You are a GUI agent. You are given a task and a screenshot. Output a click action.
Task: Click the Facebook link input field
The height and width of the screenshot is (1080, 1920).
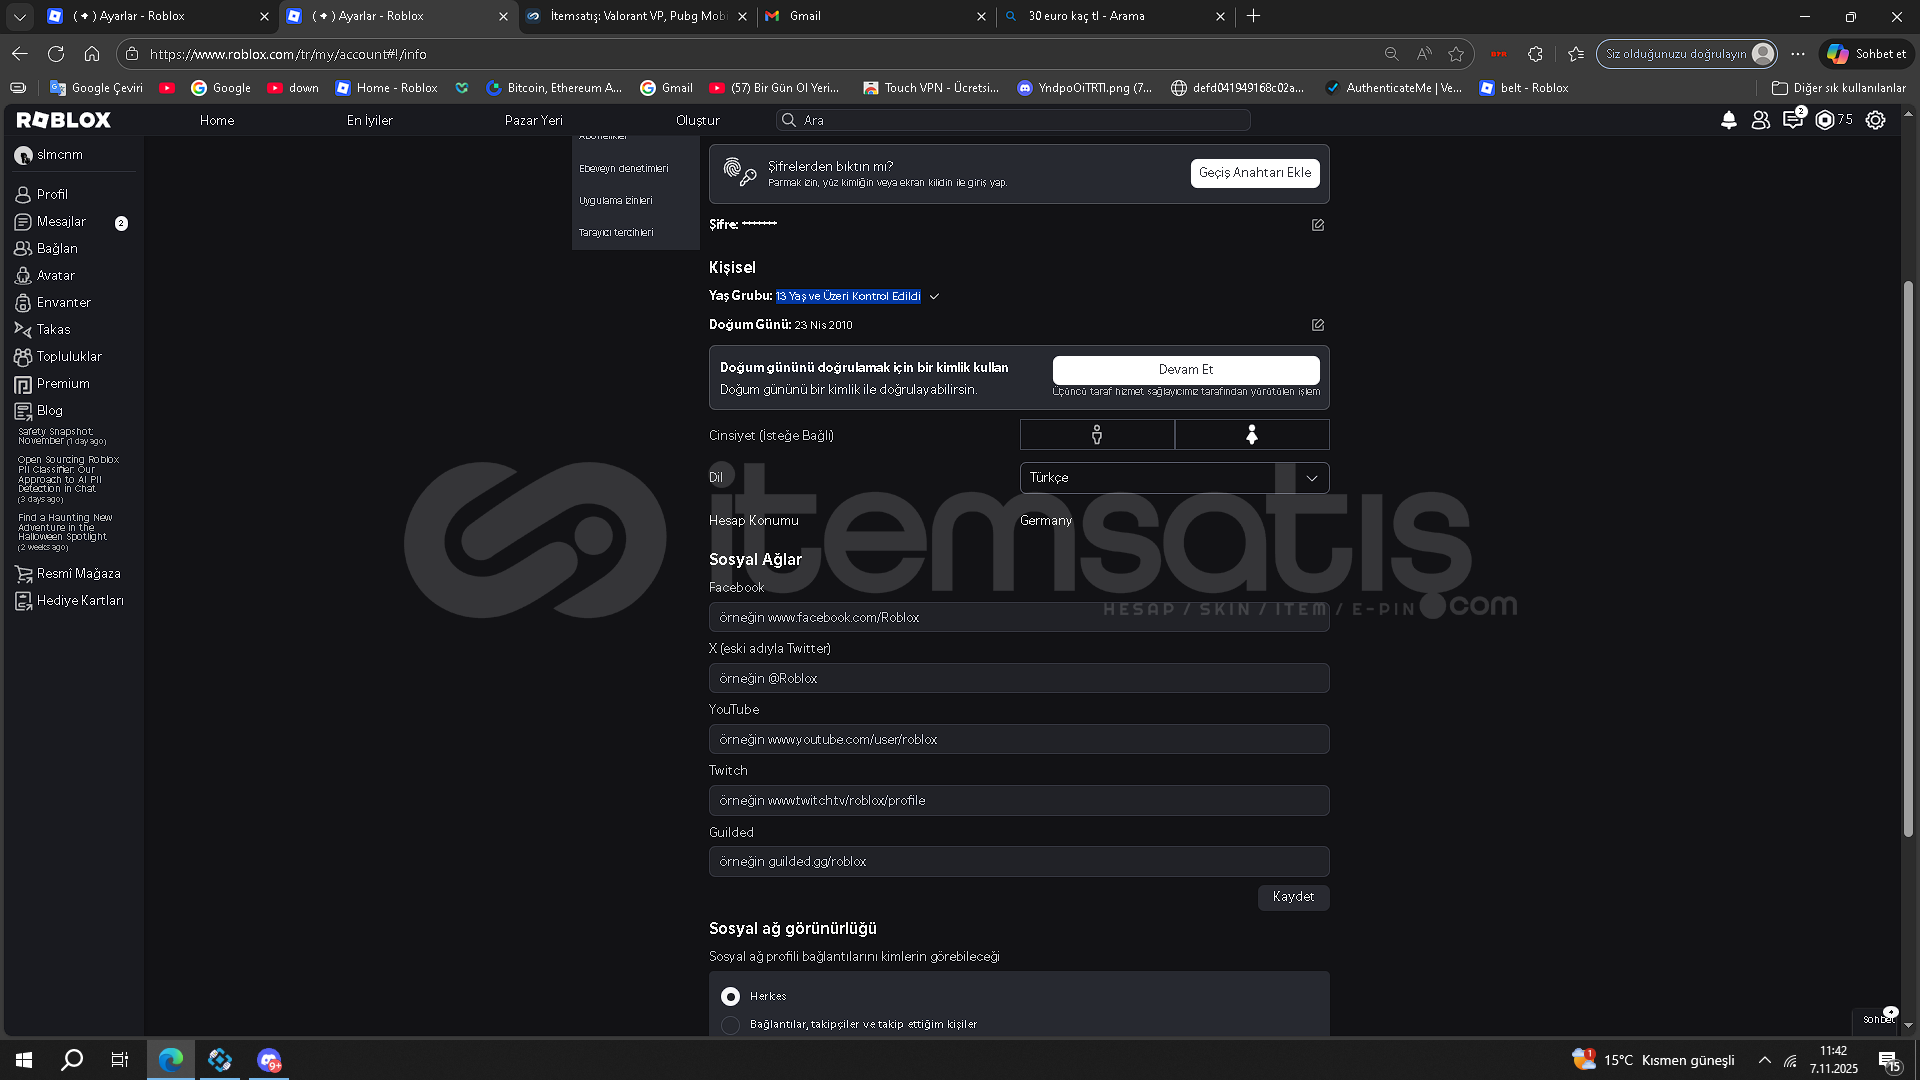[x=1018, y=618]
